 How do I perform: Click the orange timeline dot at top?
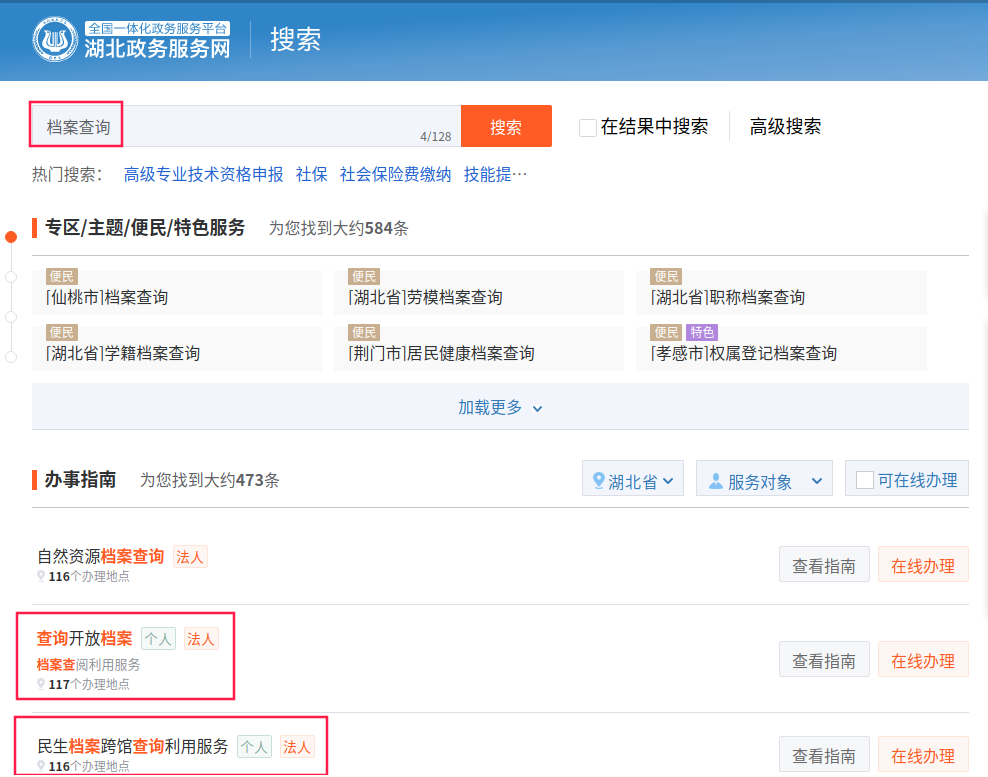tap(11, 237)
